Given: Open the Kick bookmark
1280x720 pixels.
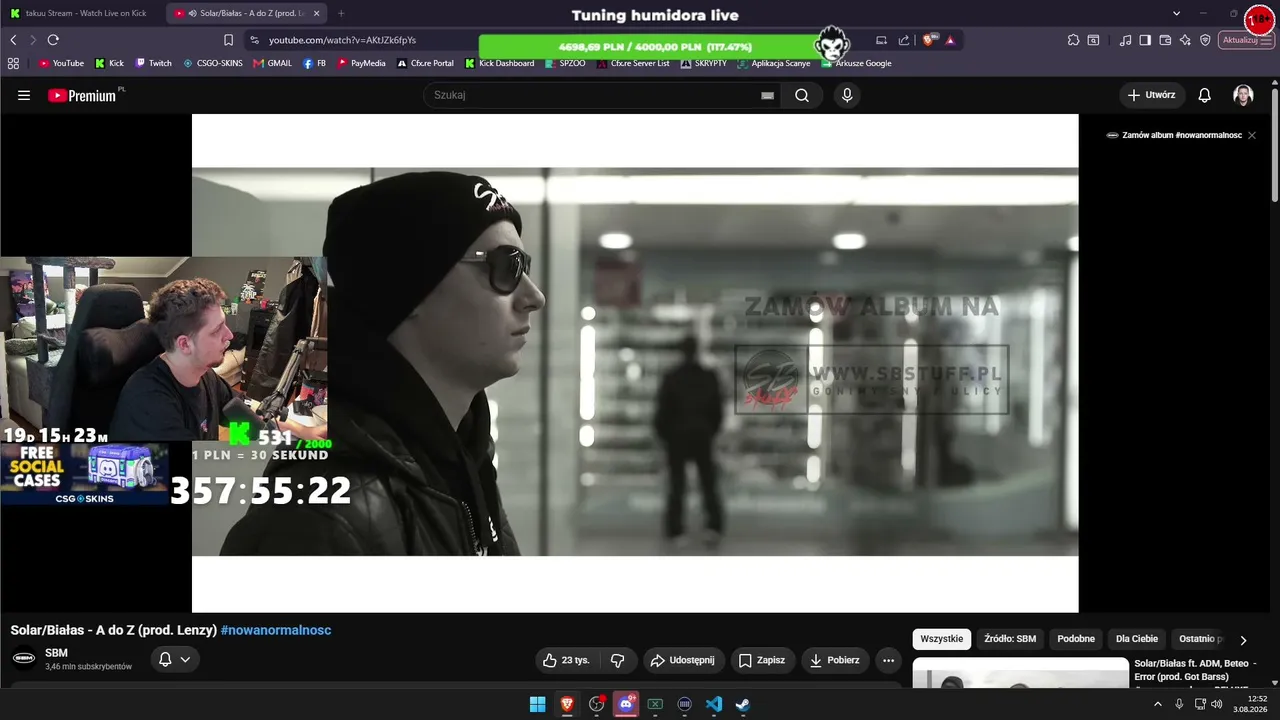Looking at the screenshot, I should (109, 63).
